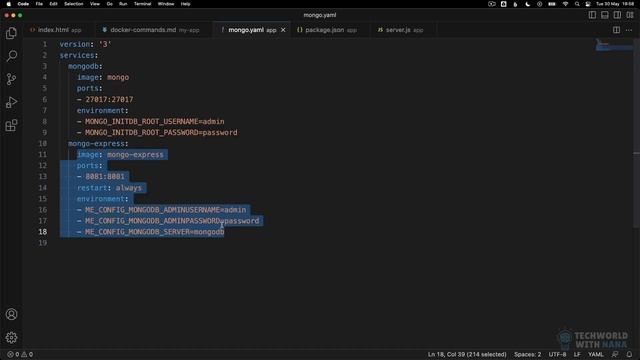
Task: Click MONGO_INITDB_ROOT_USERNAME=admin line
Action: 155,122
